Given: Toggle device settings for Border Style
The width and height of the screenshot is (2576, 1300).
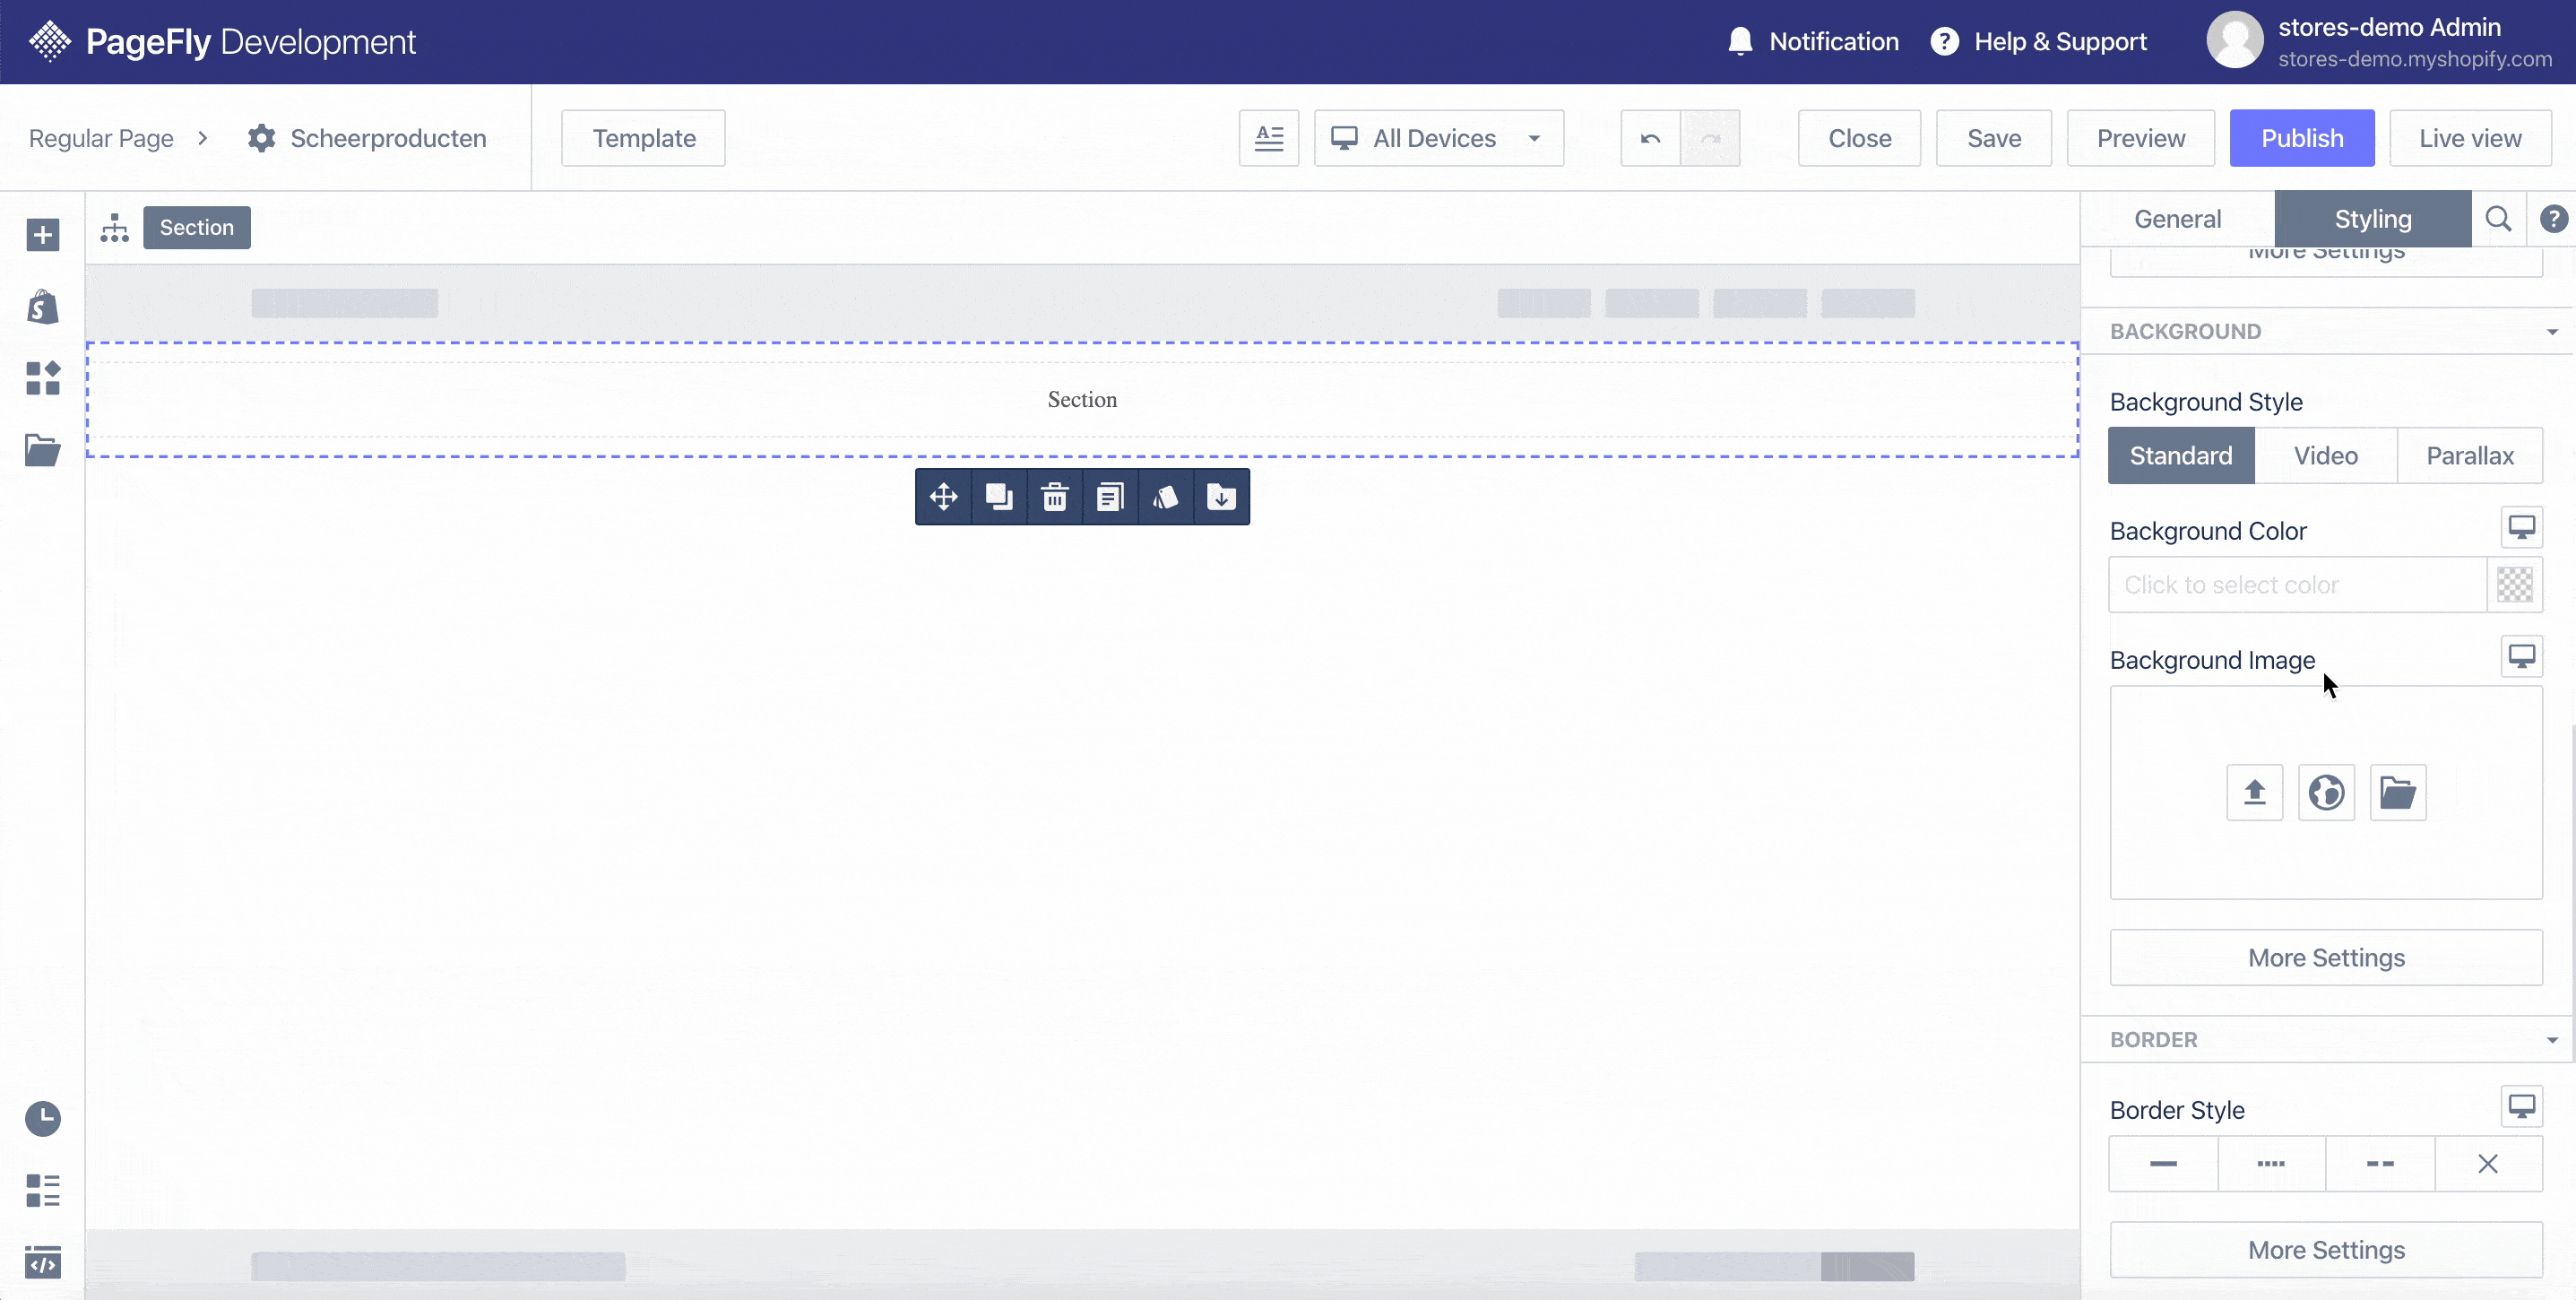Looking at the screenshot, I should tap(2522, 1107).
